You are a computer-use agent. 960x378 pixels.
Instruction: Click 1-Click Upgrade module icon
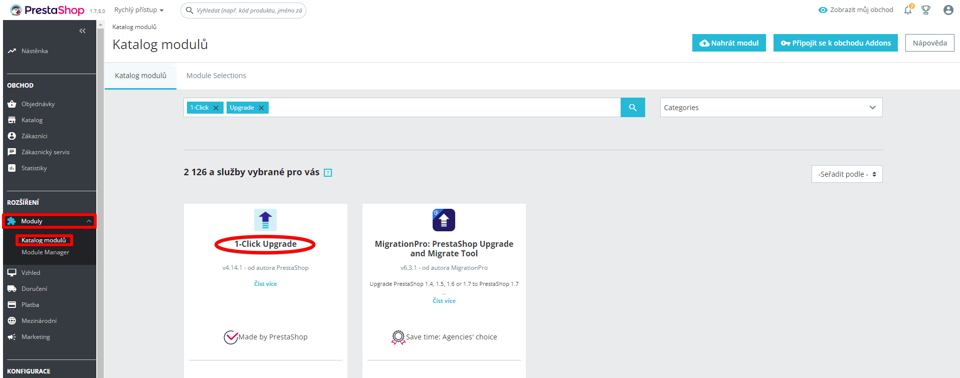pos(265,219)
